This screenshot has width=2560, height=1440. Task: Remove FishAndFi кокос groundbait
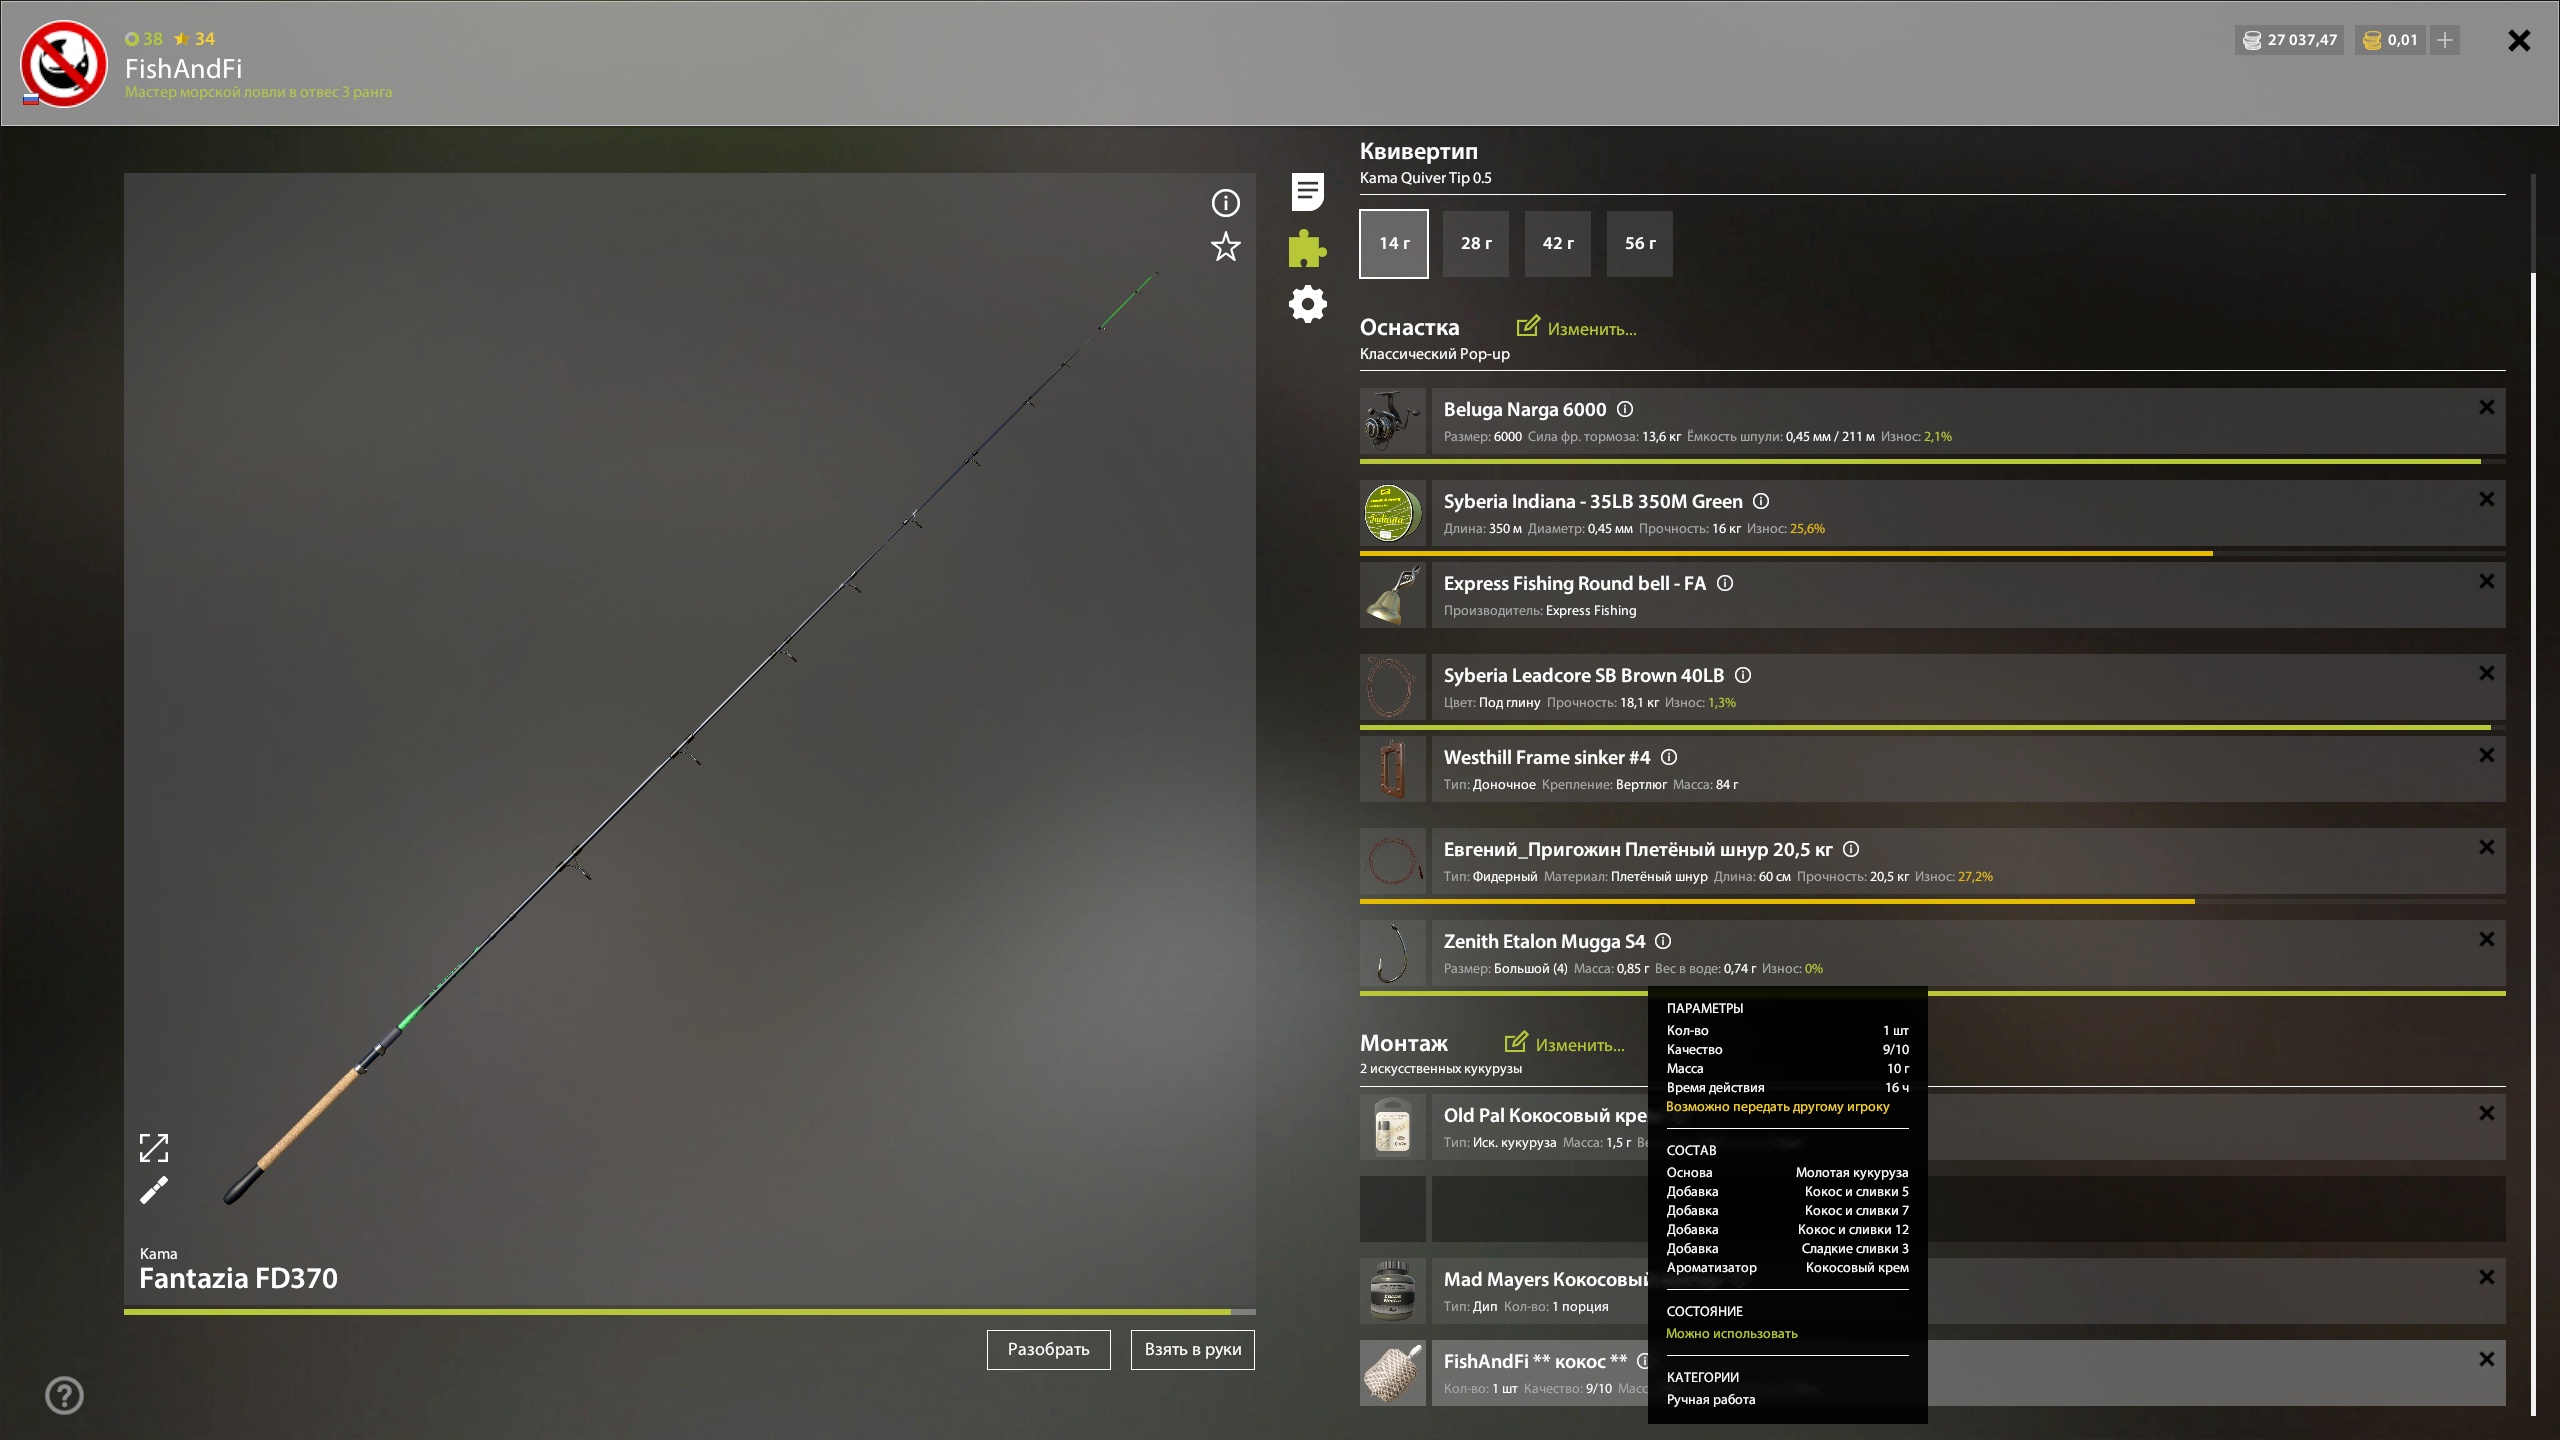click(2487, 1359)
